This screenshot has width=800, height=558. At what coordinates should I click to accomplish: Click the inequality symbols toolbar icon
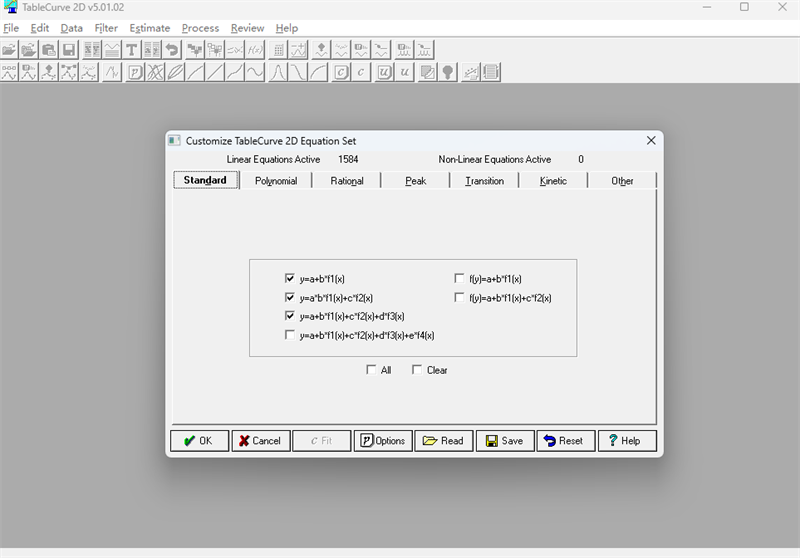[235, 50]
